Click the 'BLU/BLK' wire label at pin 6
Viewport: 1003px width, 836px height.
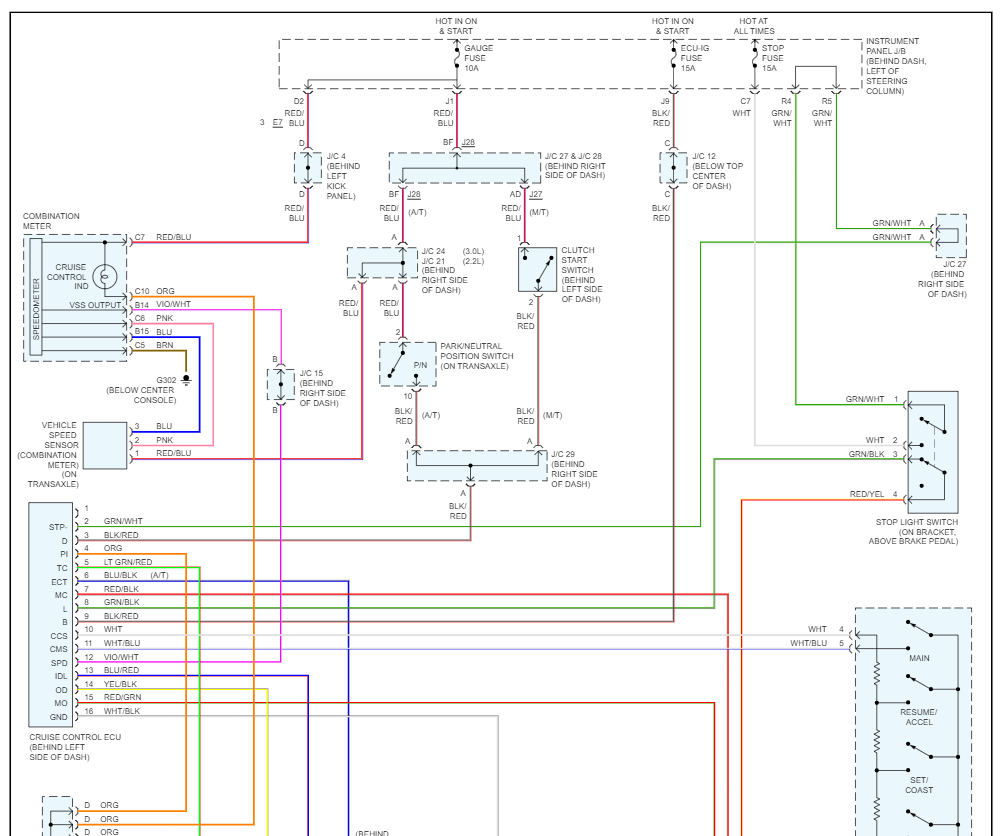tap(122, 575)
